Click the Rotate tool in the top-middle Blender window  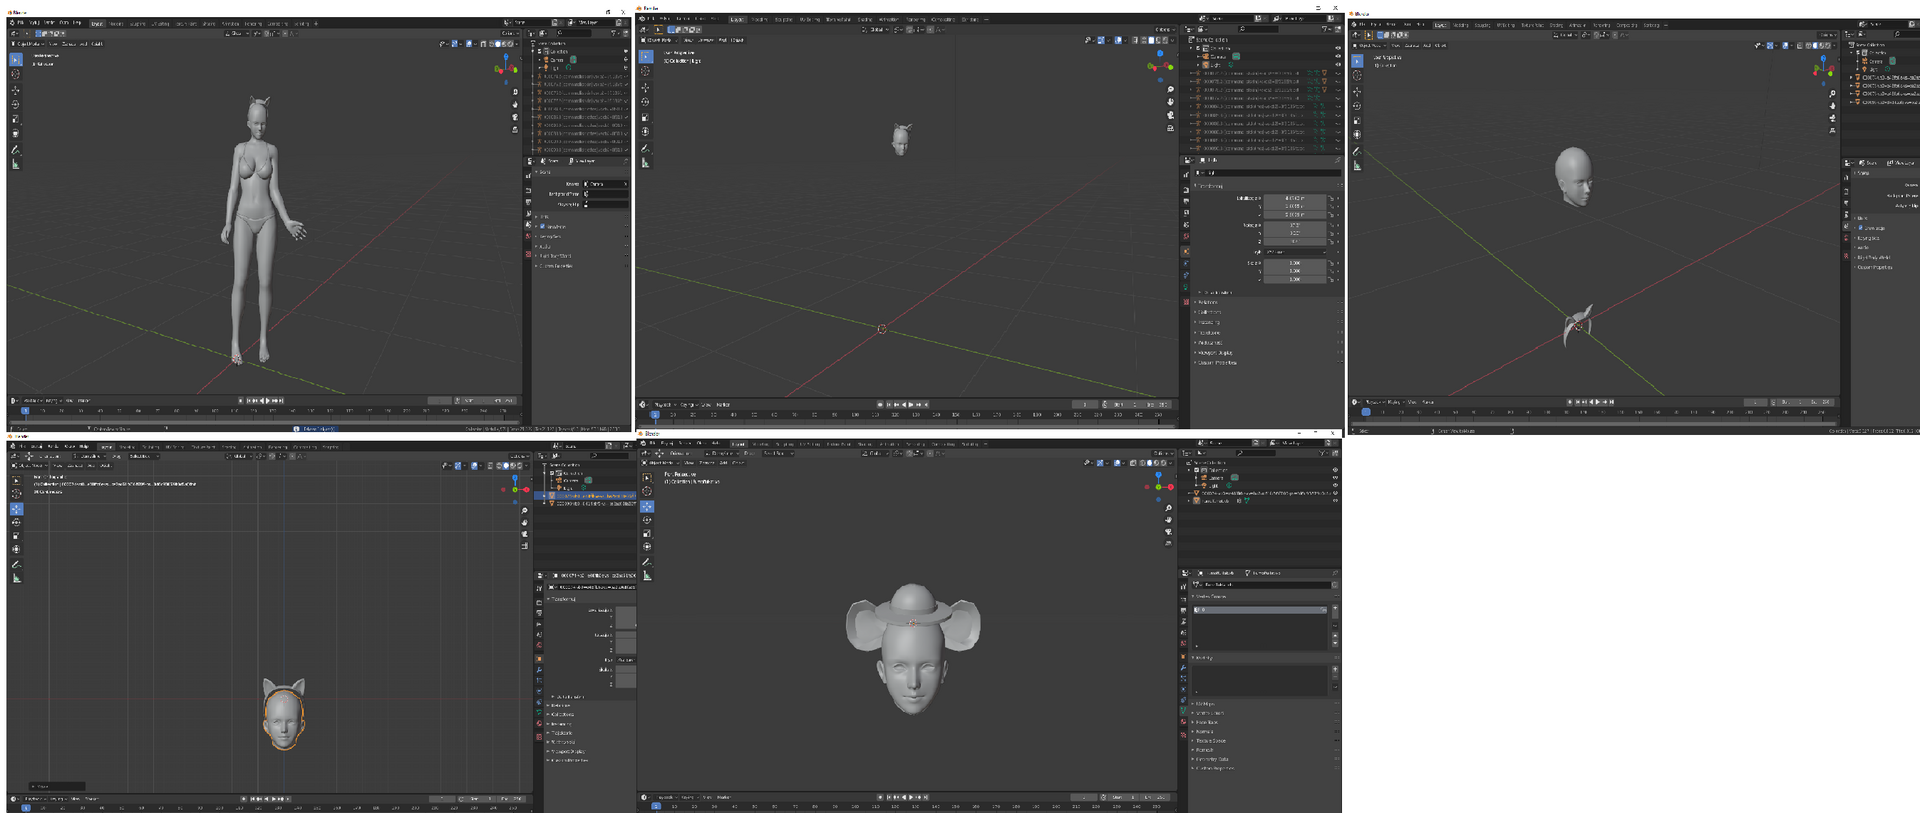click(646, 102)
